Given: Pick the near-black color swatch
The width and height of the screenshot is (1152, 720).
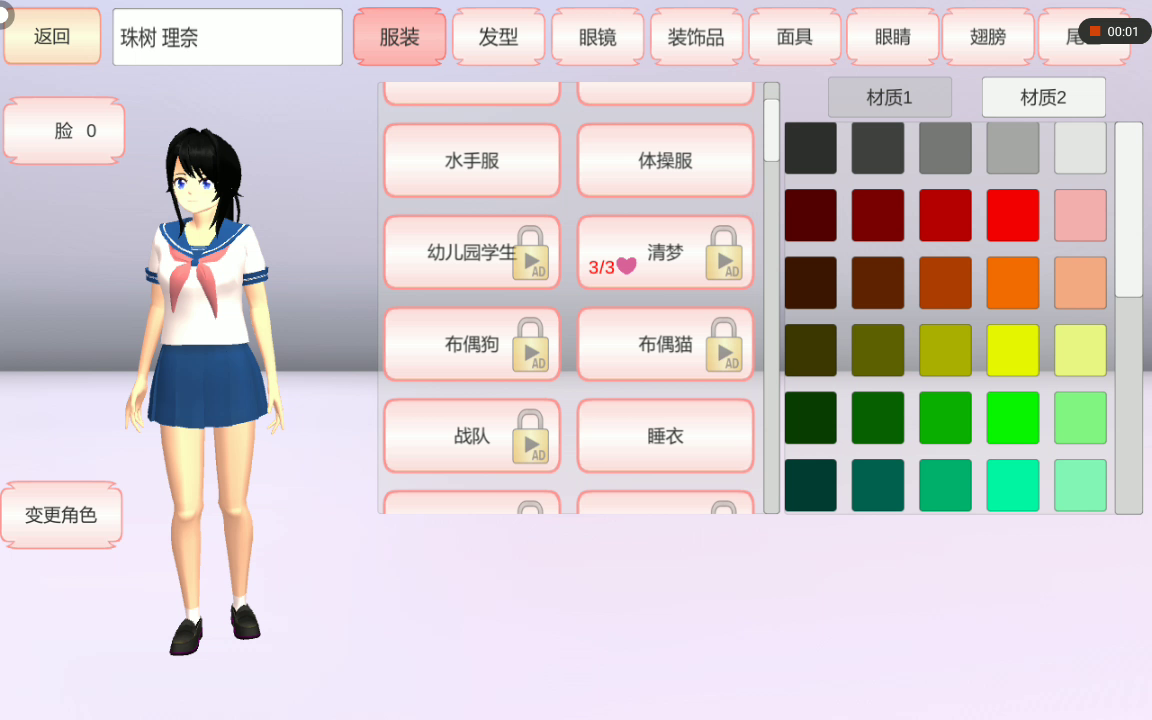Looking at the screenshot, I should pyautogui.click(x=810, y=148).
